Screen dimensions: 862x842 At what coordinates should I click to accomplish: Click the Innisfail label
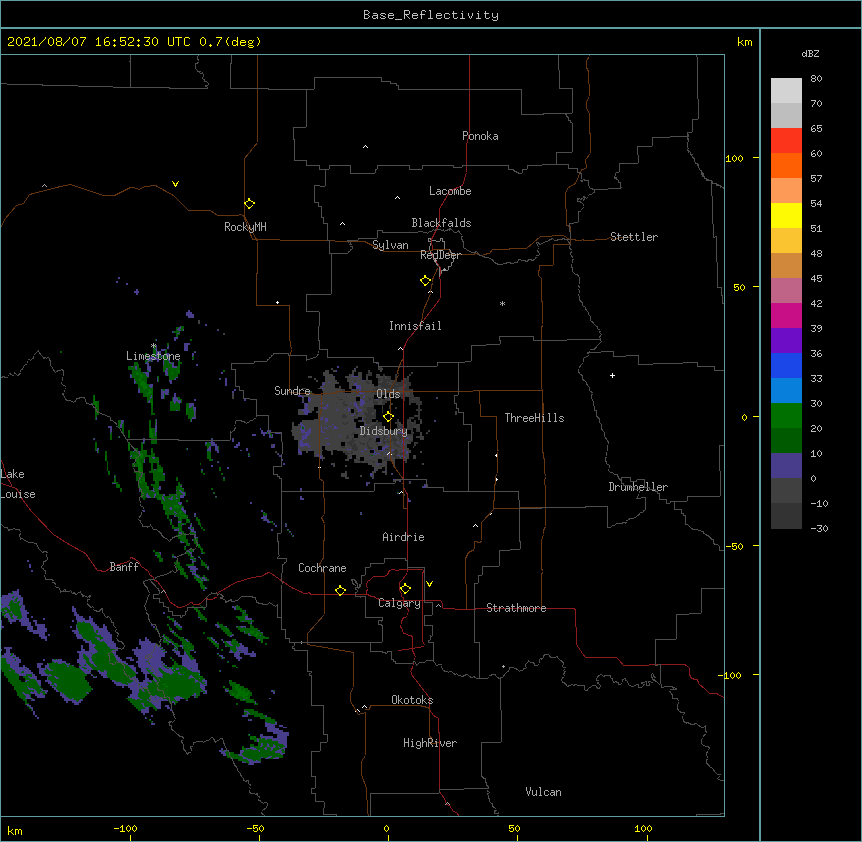click(x=415, y=326)
